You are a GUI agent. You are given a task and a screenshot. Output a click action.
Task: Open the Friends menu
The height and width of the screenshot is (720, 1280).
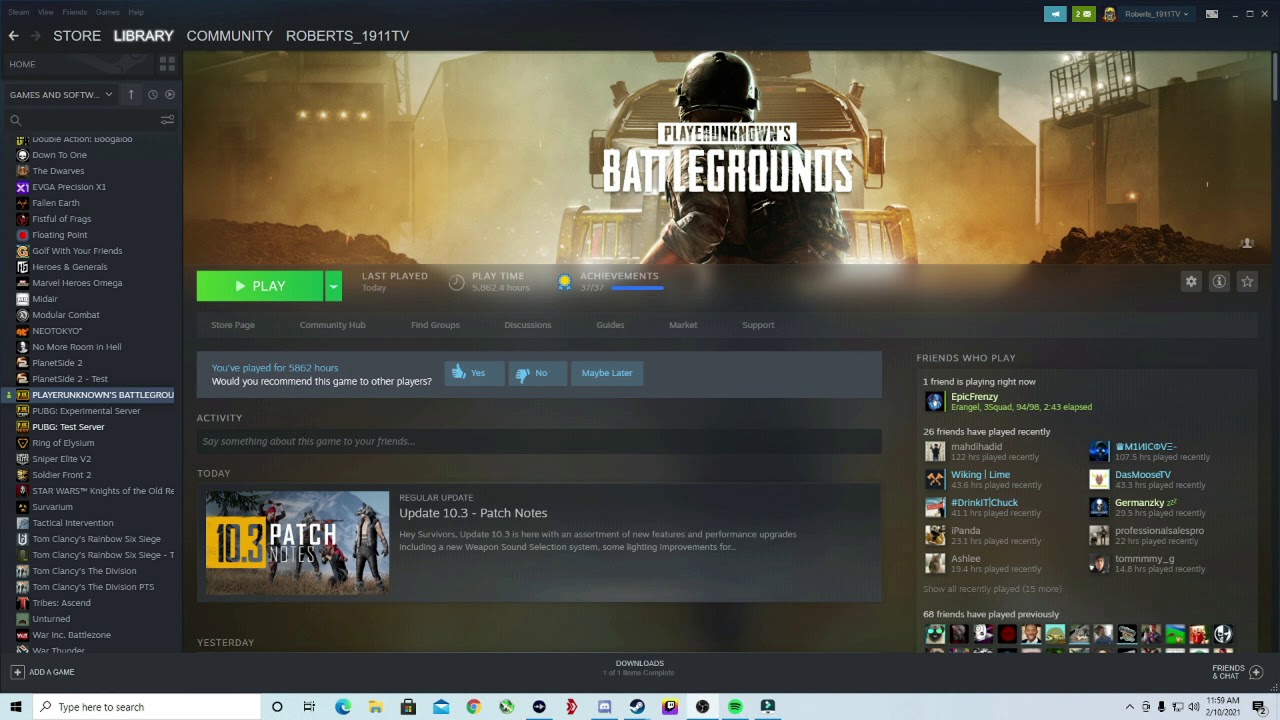75,12
